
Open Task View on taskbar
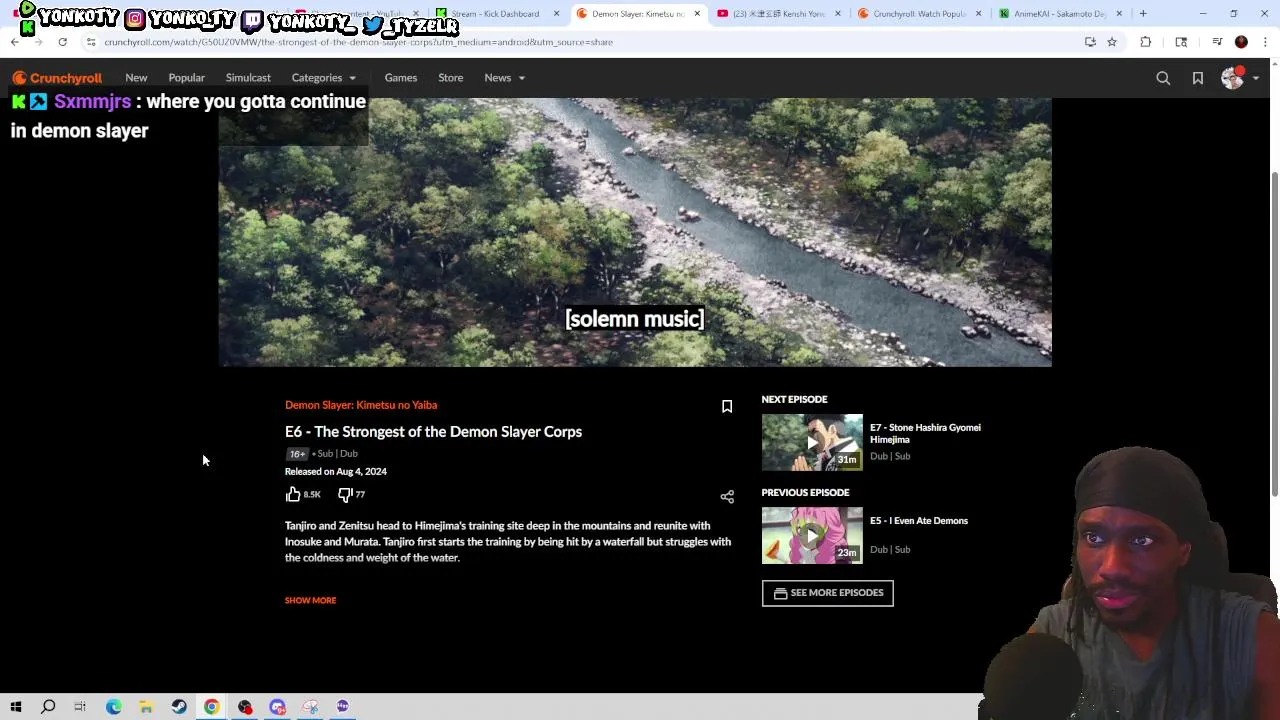(80, 707)
